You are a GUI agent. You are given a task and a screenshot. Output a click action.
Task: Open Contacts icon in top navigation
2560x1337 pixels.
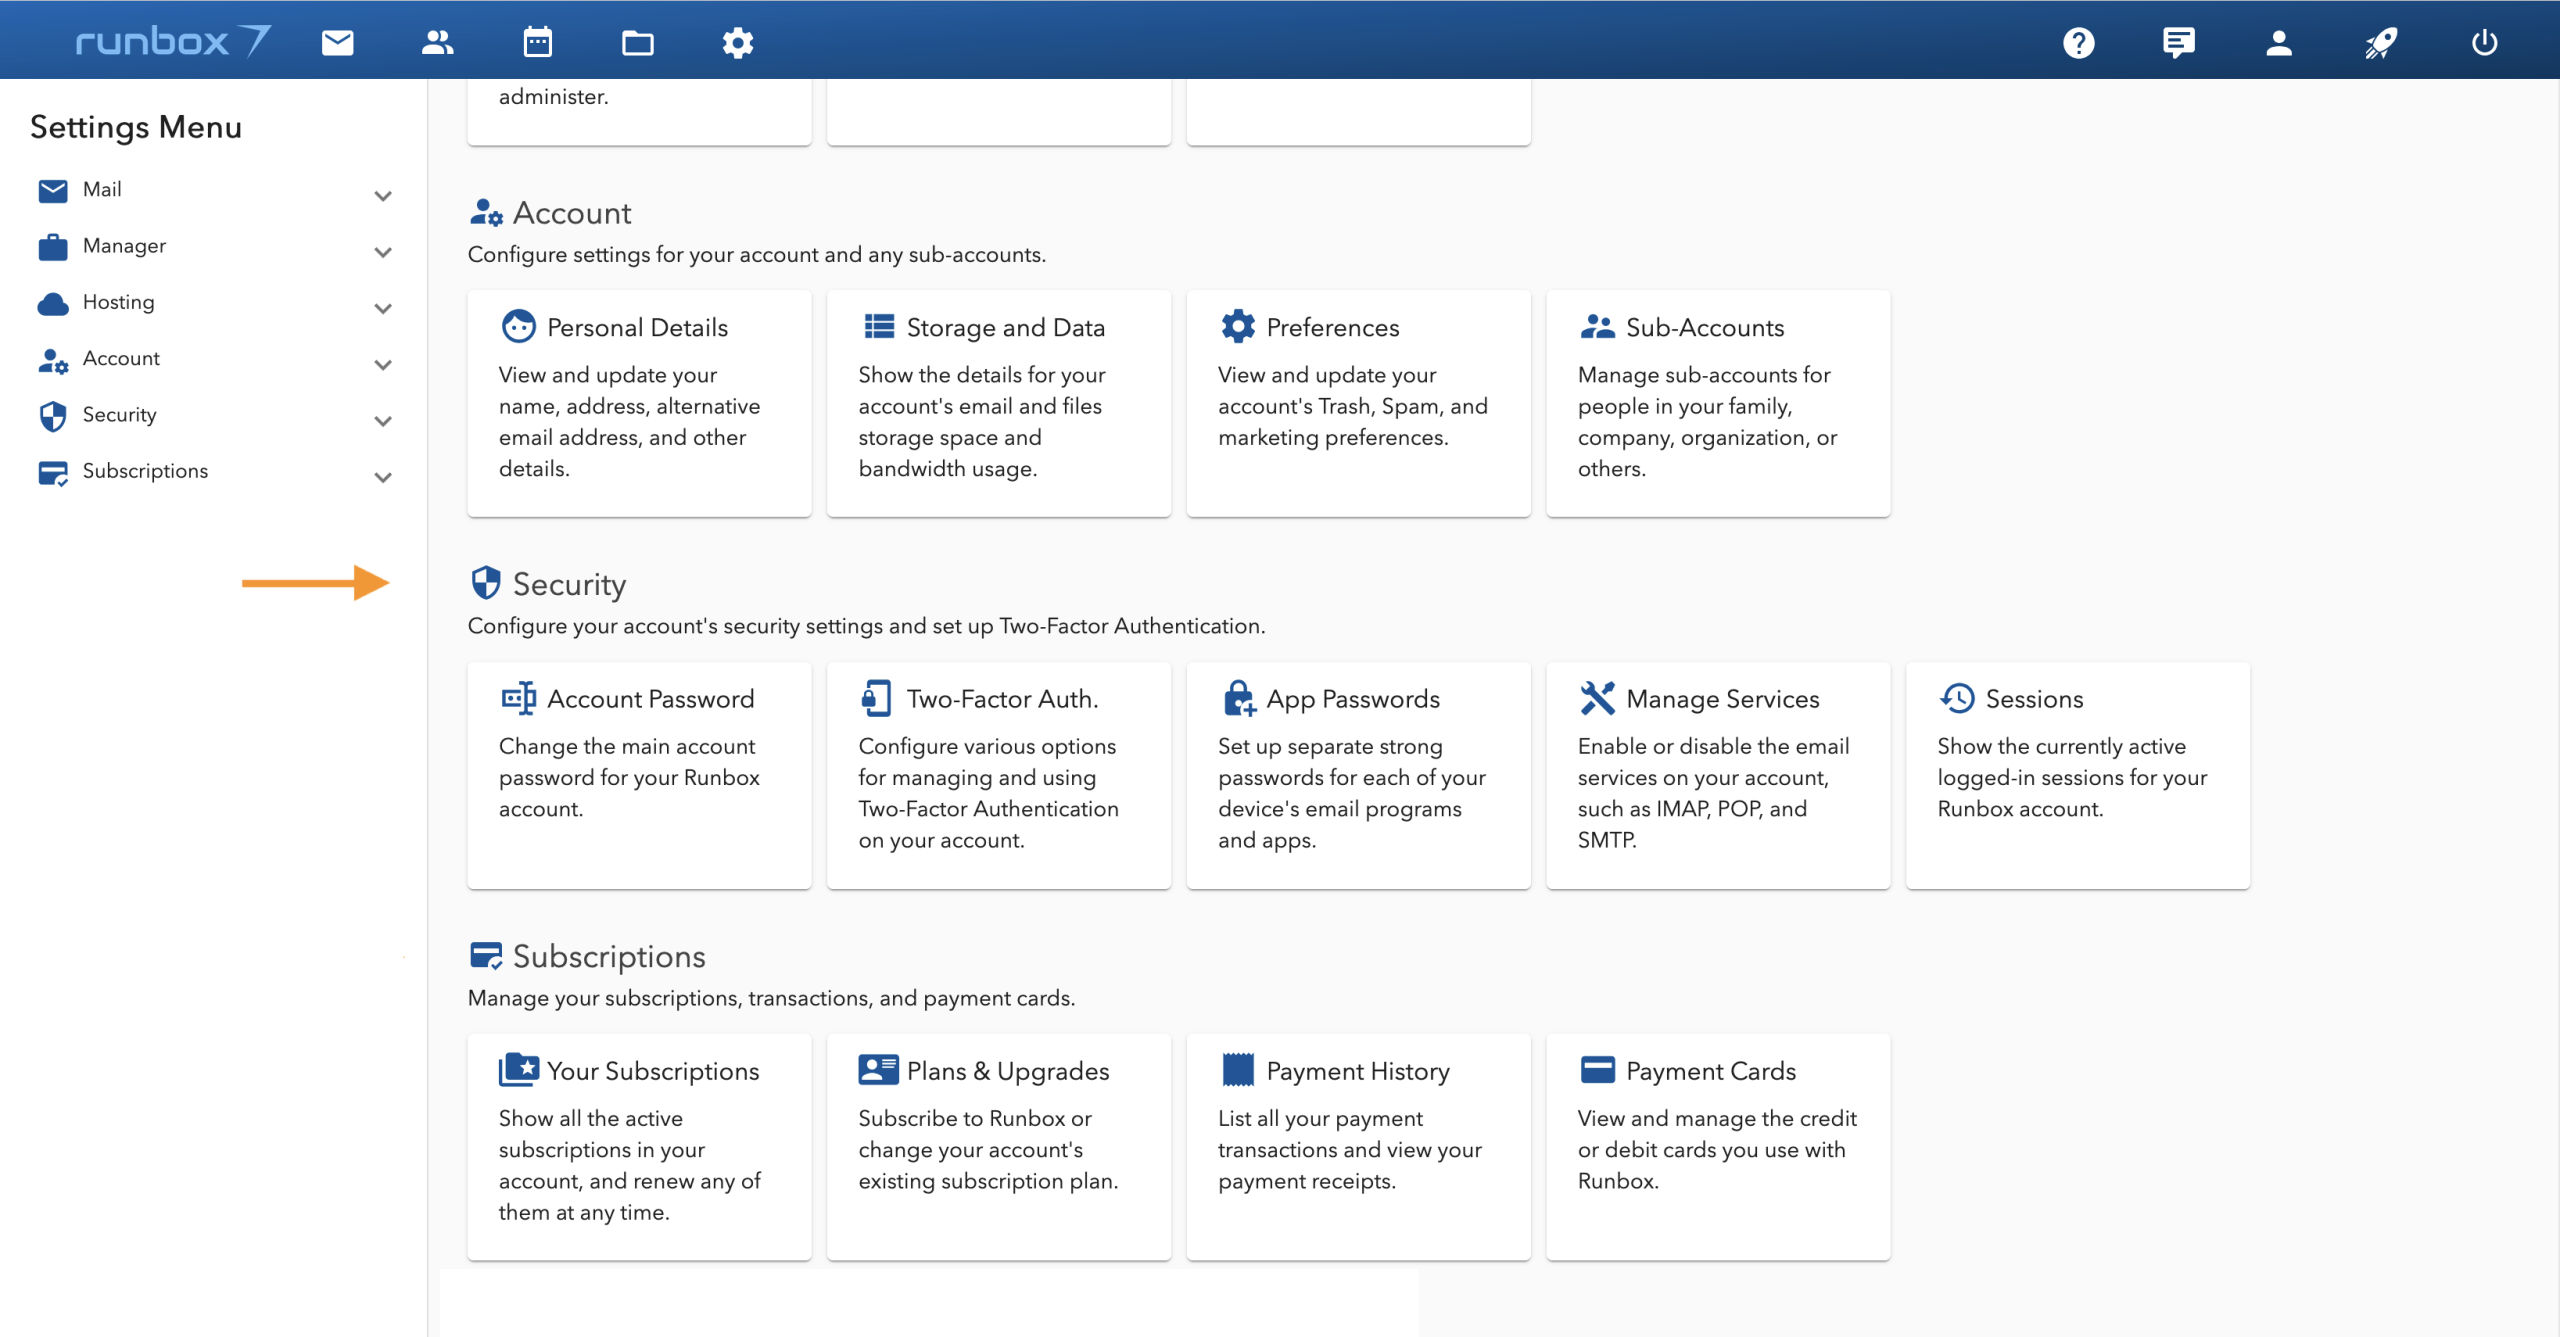437,42
